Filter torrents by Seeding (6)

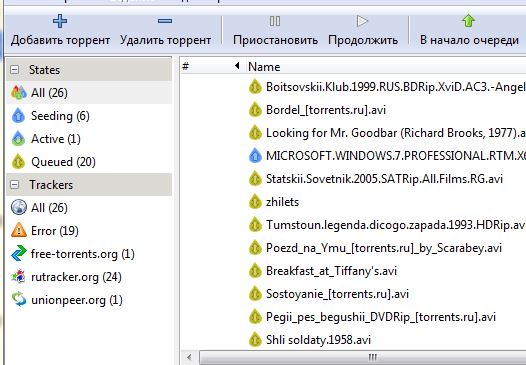tap(89, 116)
